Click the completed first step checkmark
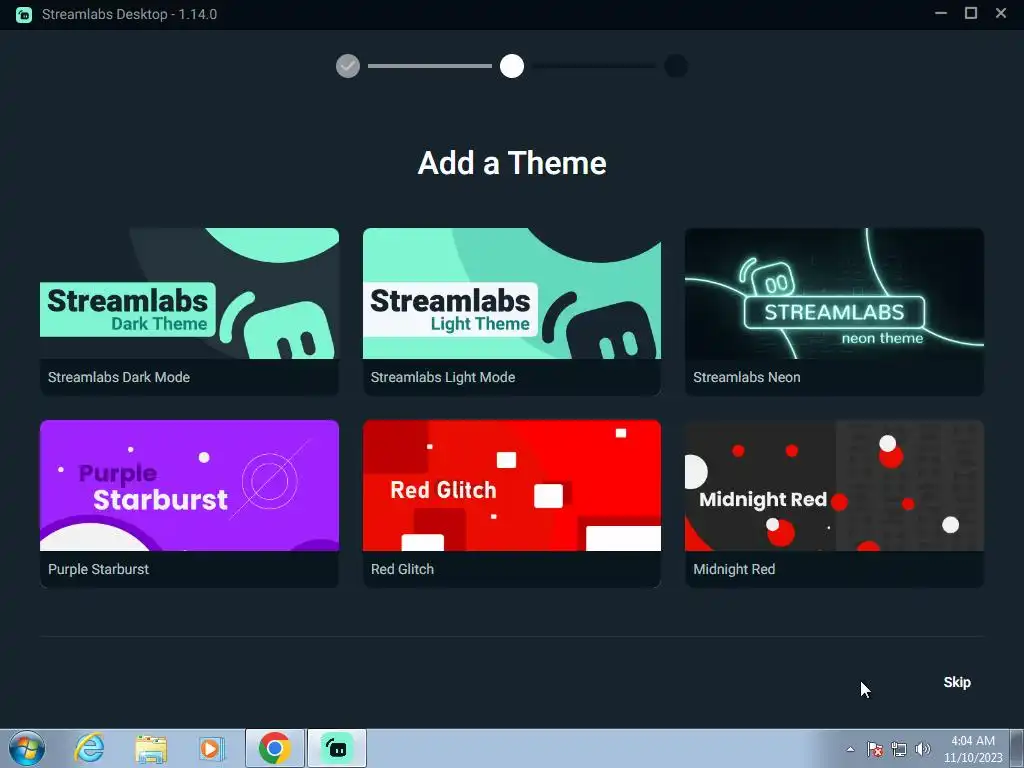 pos(348,66)
